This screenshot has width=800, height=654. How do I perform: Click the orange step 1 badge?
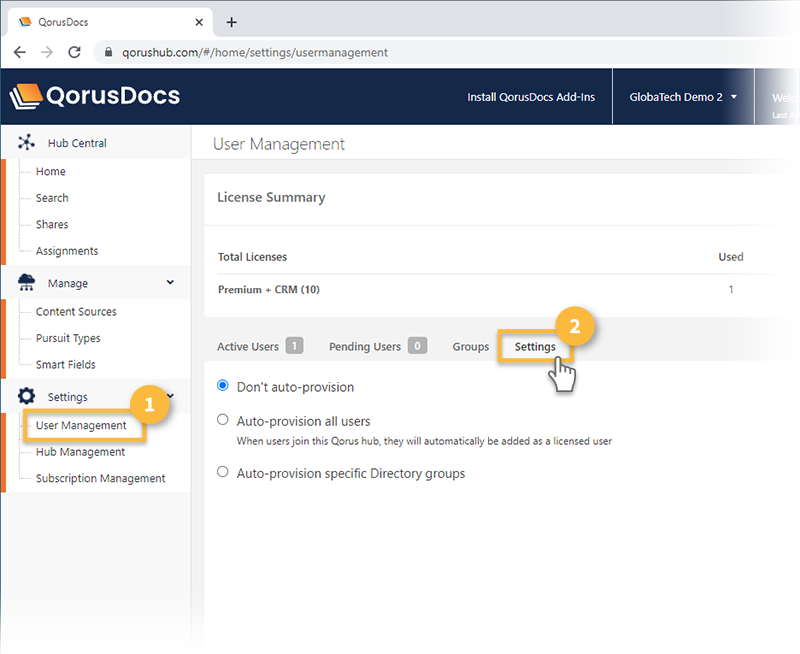(x=150, y=405)
